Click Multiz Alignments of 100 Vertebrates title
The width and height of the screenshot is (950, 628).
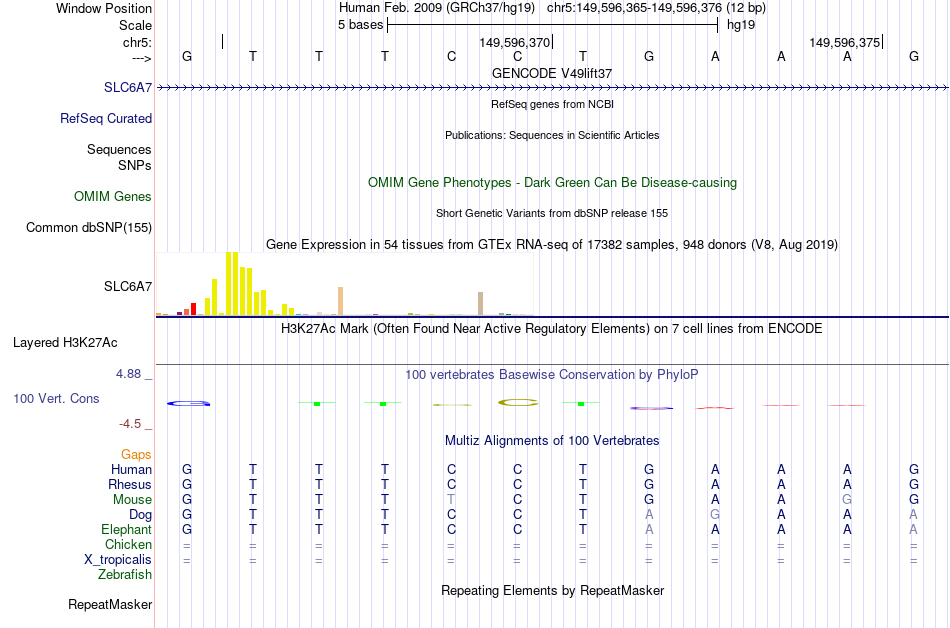pyautogui.click(x=552, y=440)
